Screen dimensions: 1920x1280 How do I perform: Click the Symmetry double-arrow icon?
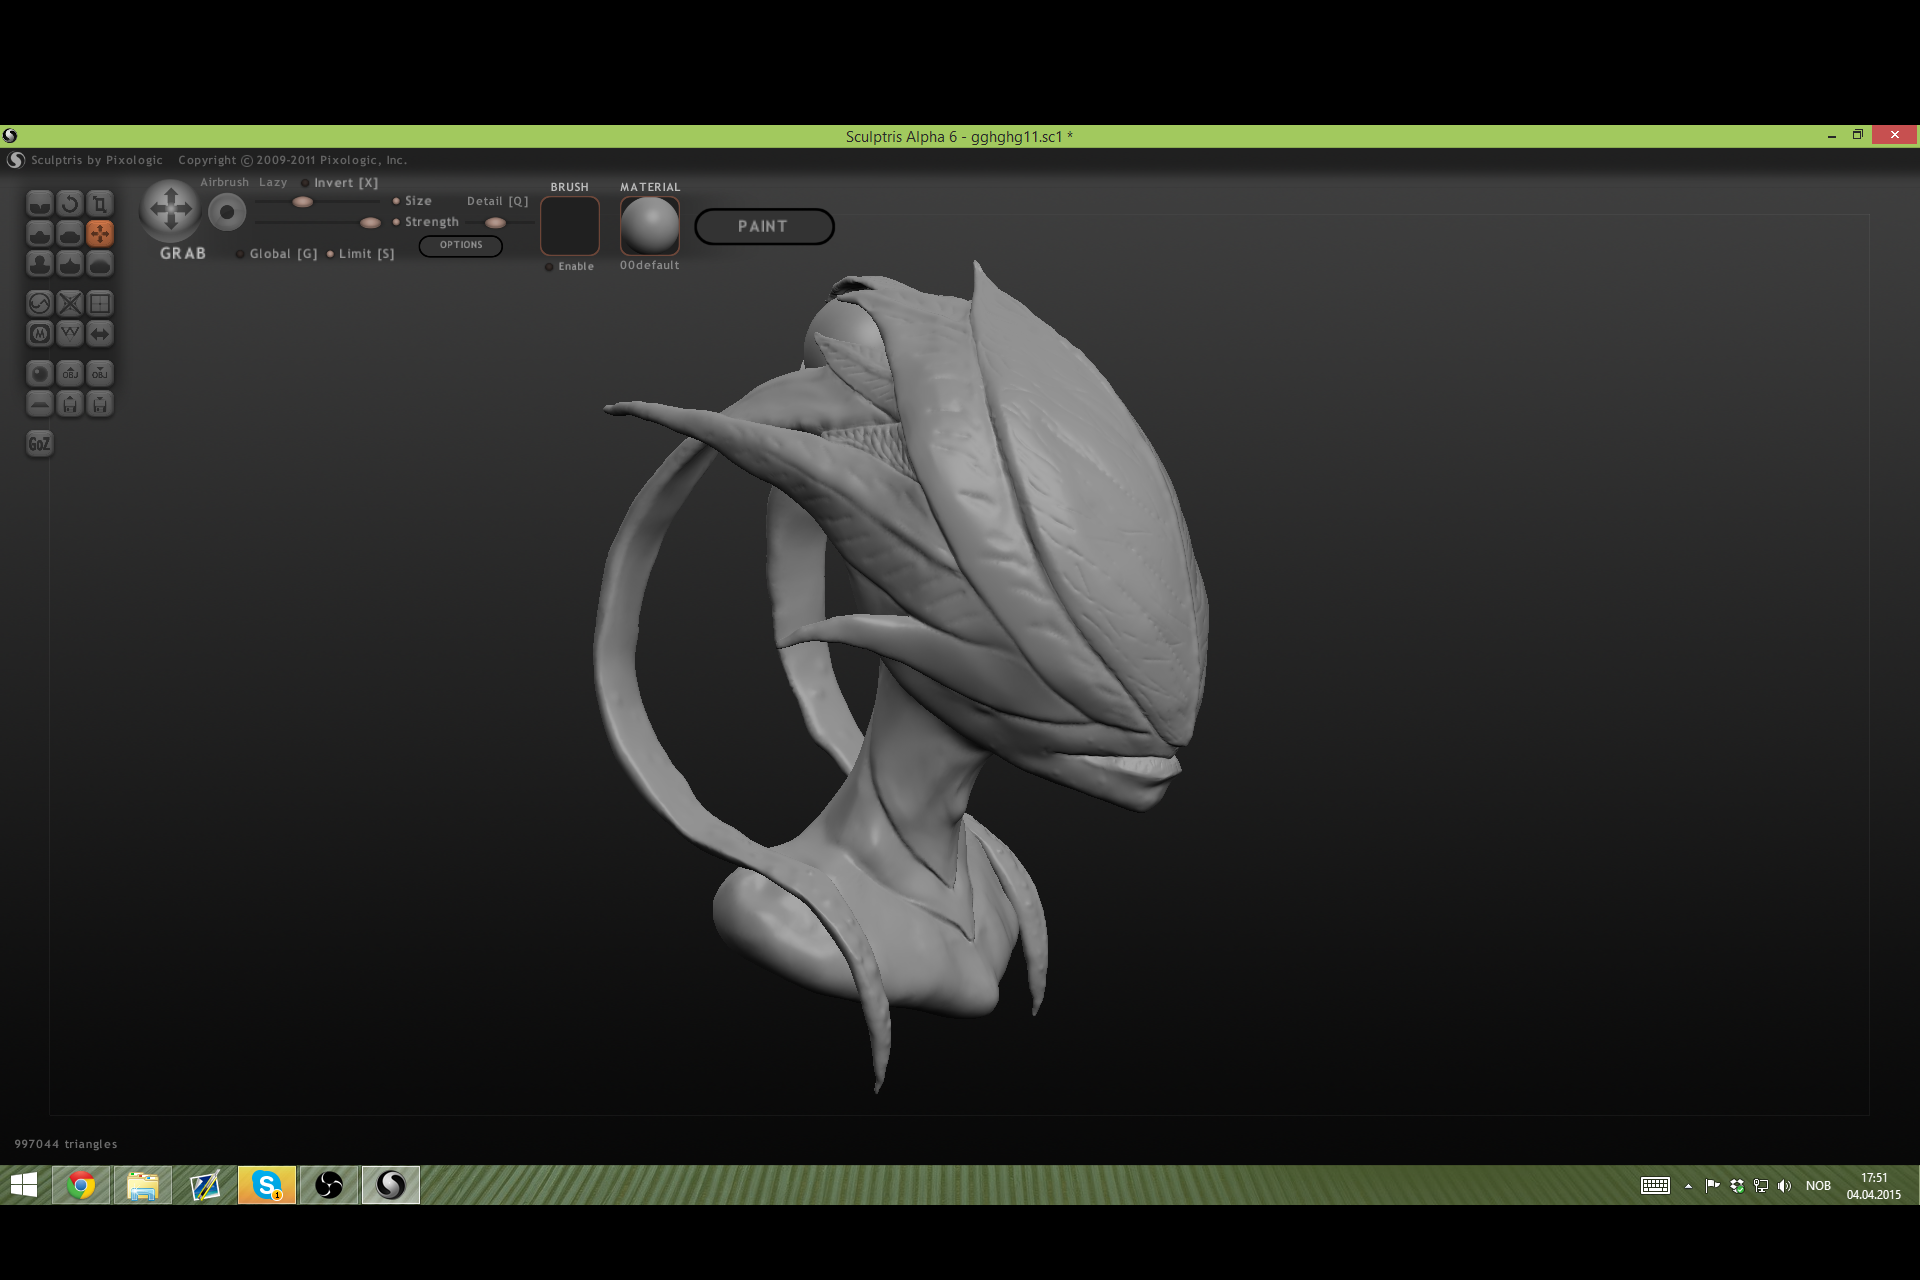[100, 334]
